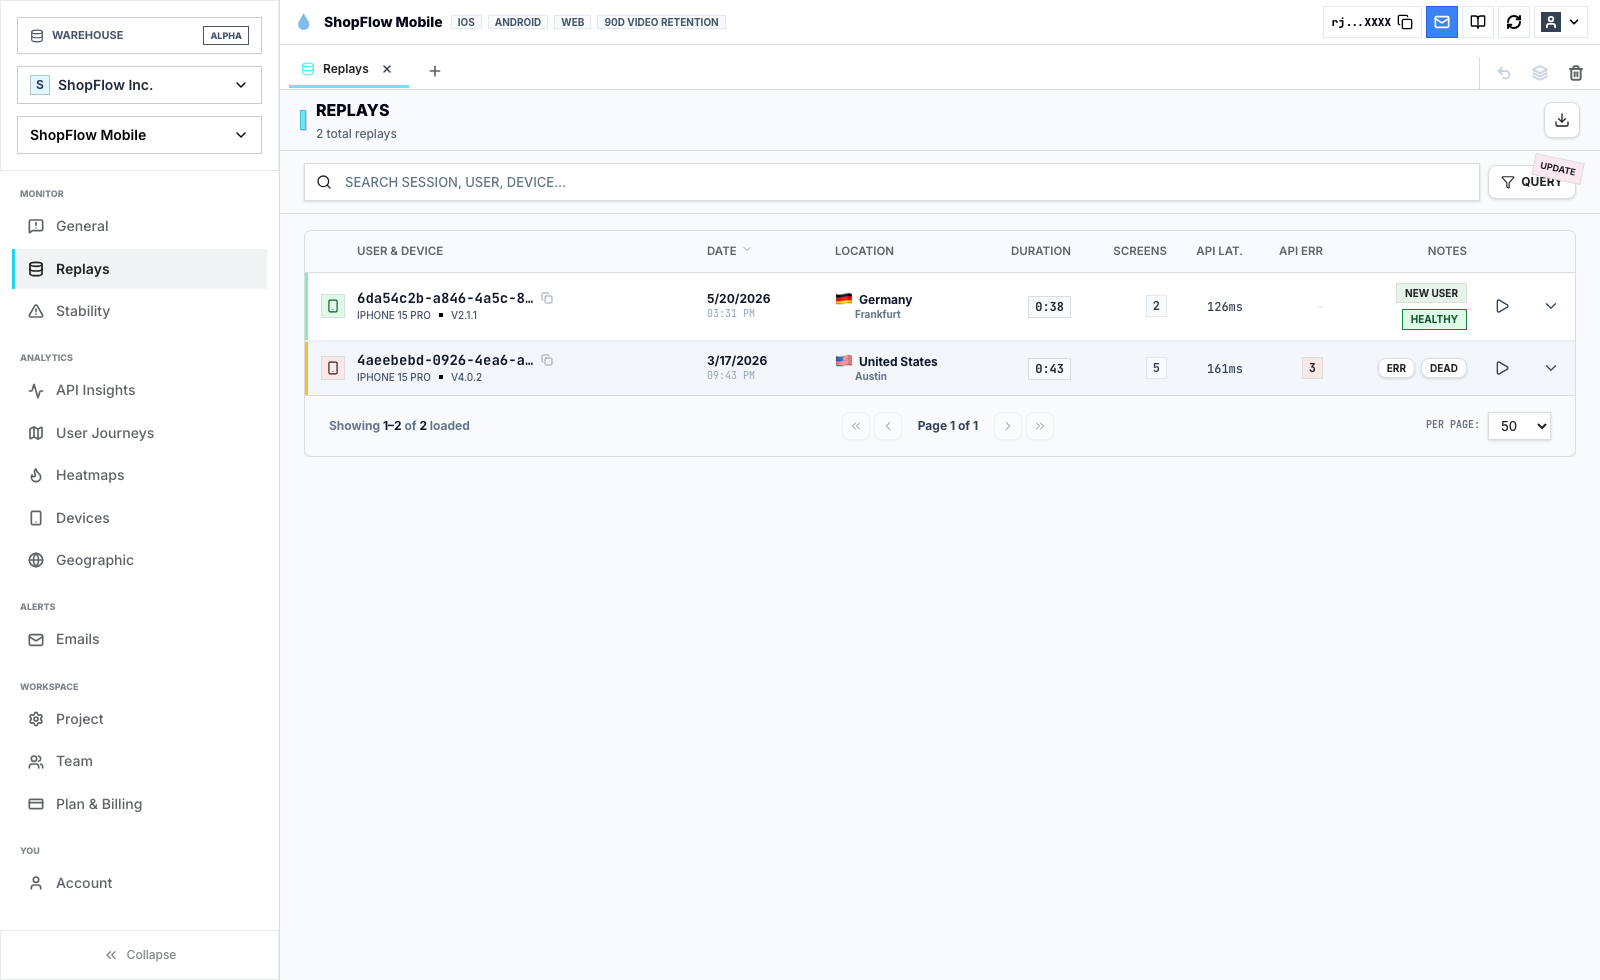
Task: Open the mail inbox icon in header
Action: click(x=1442, y=22)
